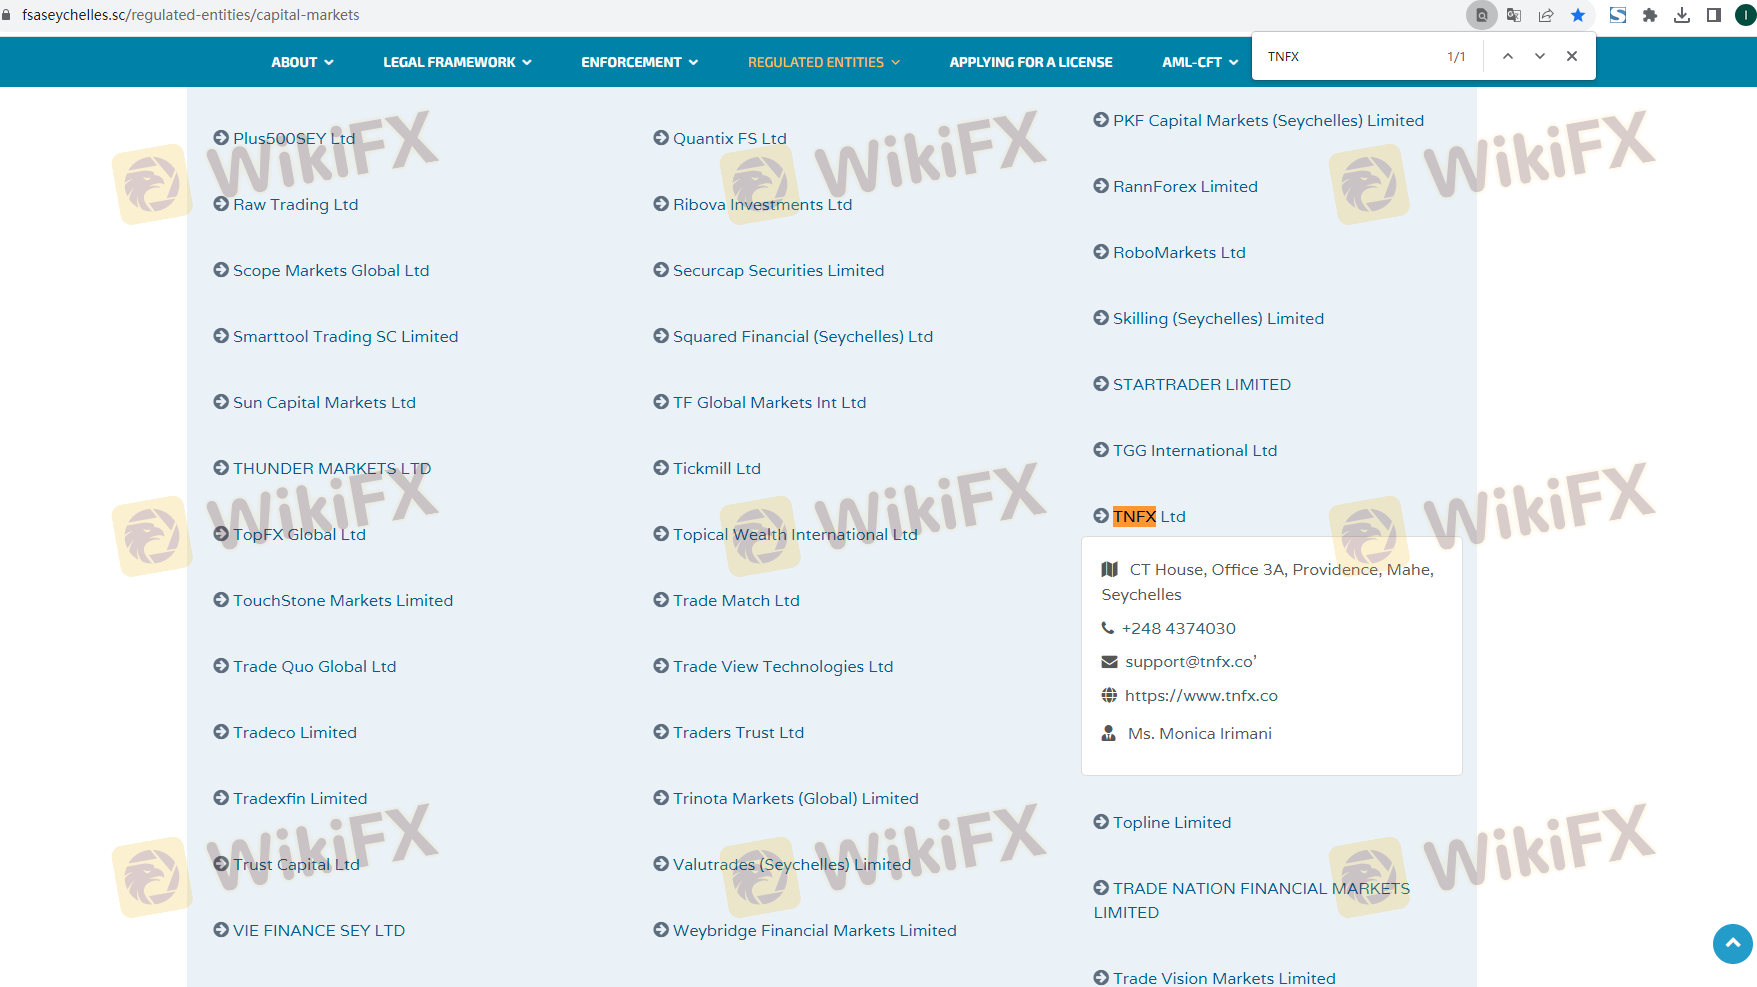Expand the Legal Framework dropdown
This screenshot has width=1757, height=987.
click(457, 62)
